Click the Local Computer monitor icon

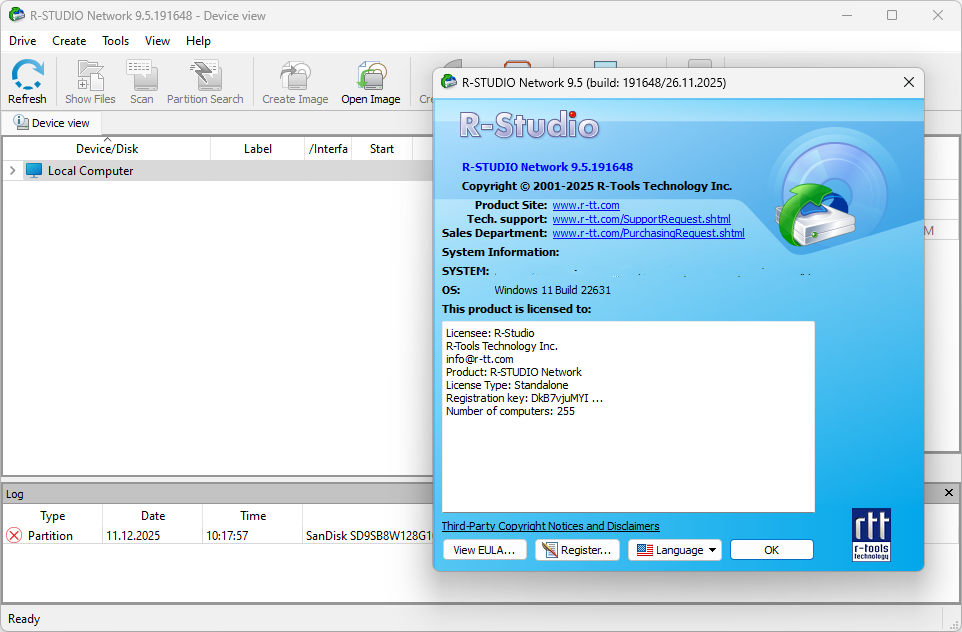pos(34,171)
